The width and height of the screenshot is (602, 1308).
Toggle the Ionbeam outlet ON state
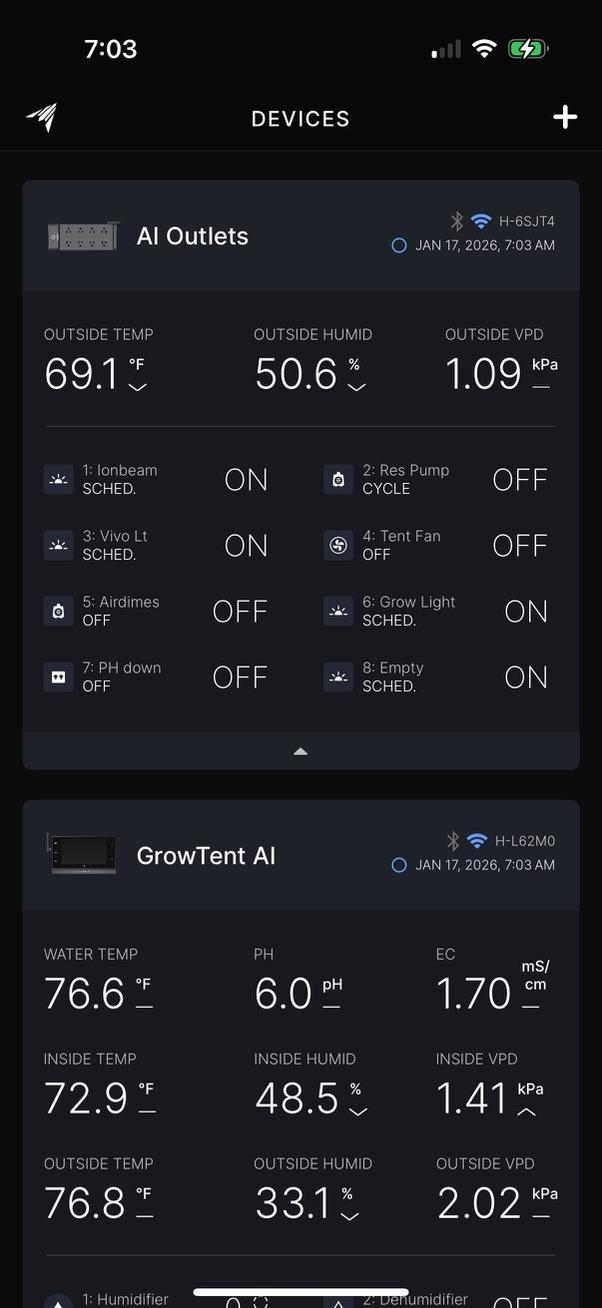[246, 480]
